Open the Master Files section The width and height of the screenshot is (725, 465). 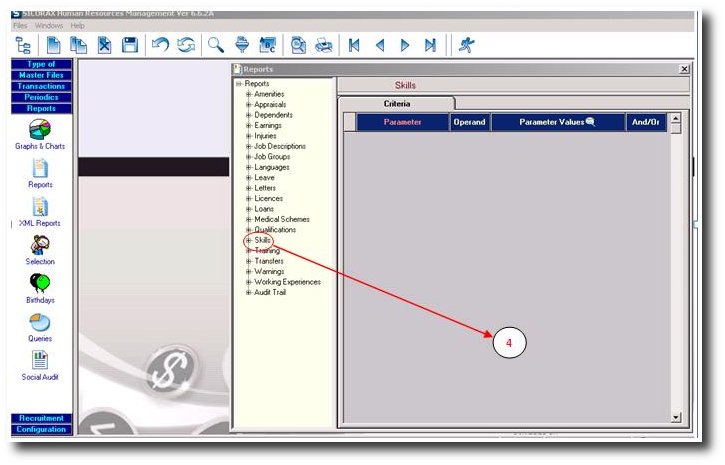(x=40, y=75)
